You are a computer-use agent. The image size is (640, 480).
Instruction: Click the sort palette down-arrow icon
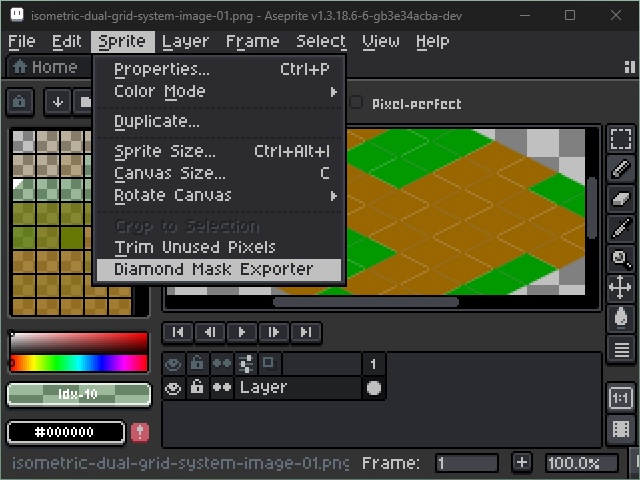(58, 101)
